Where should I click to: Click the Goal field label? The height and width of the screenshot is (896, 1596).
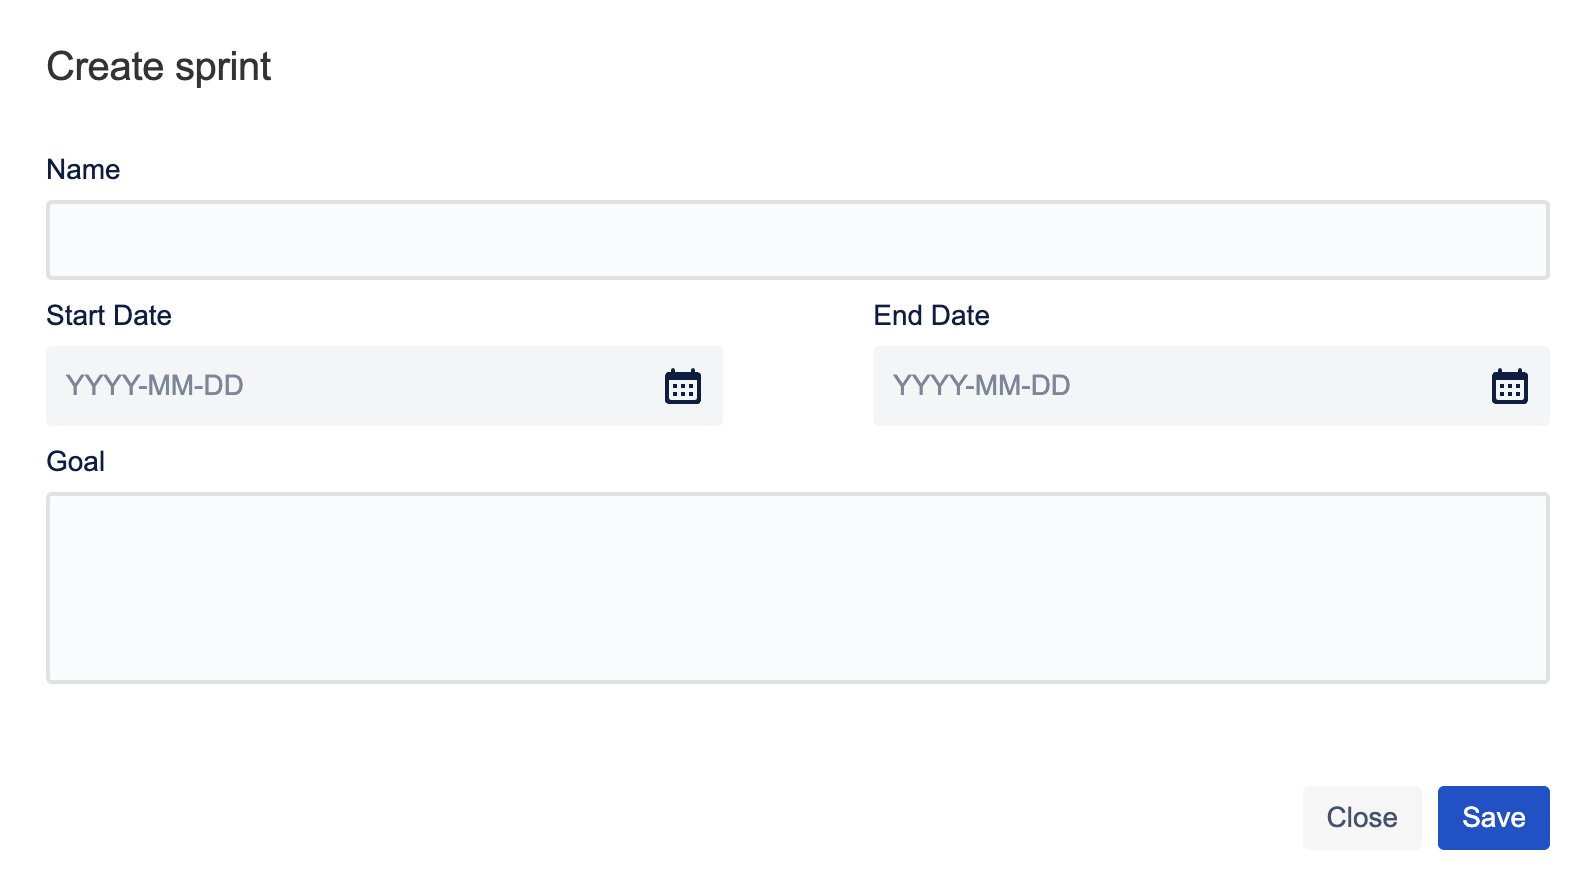pos(76,462)
